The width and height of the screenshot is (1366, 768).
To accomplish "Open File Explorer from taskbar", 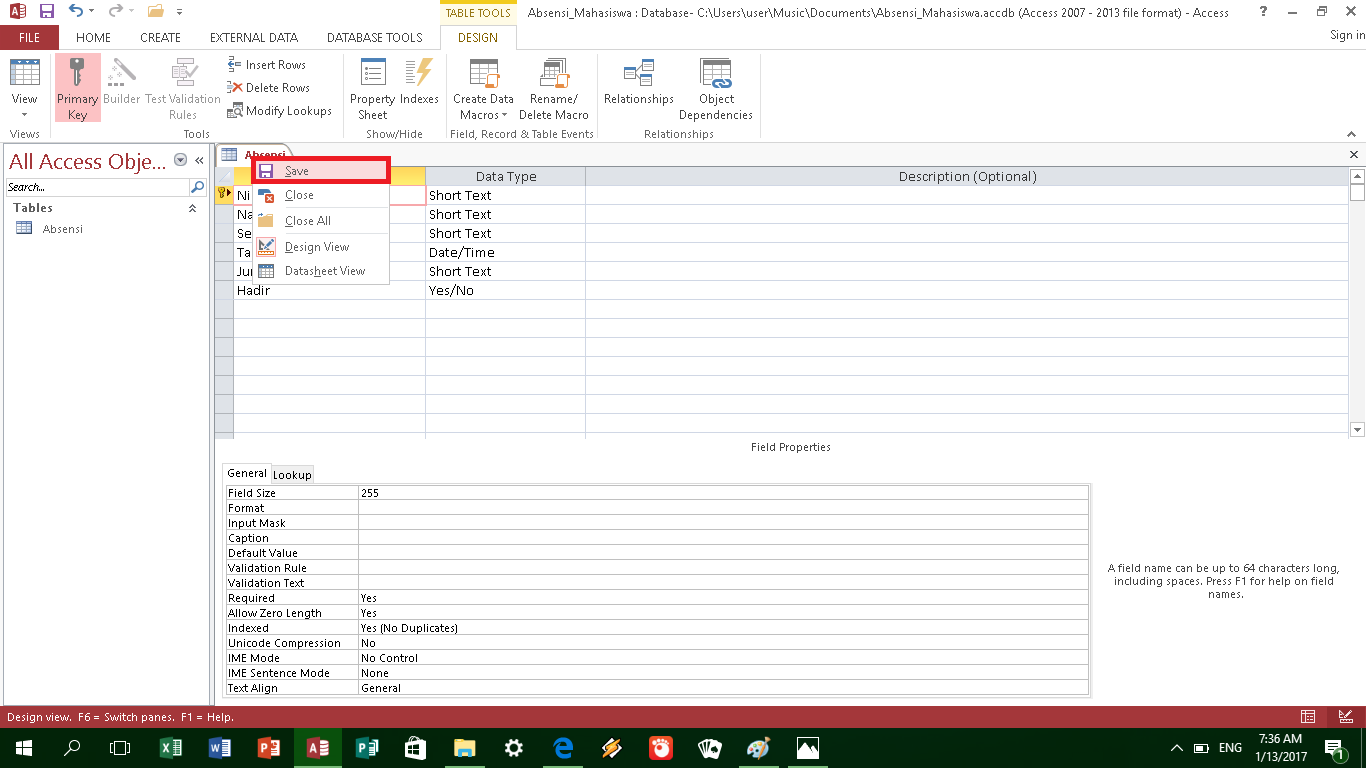I will tap(465, 747).
